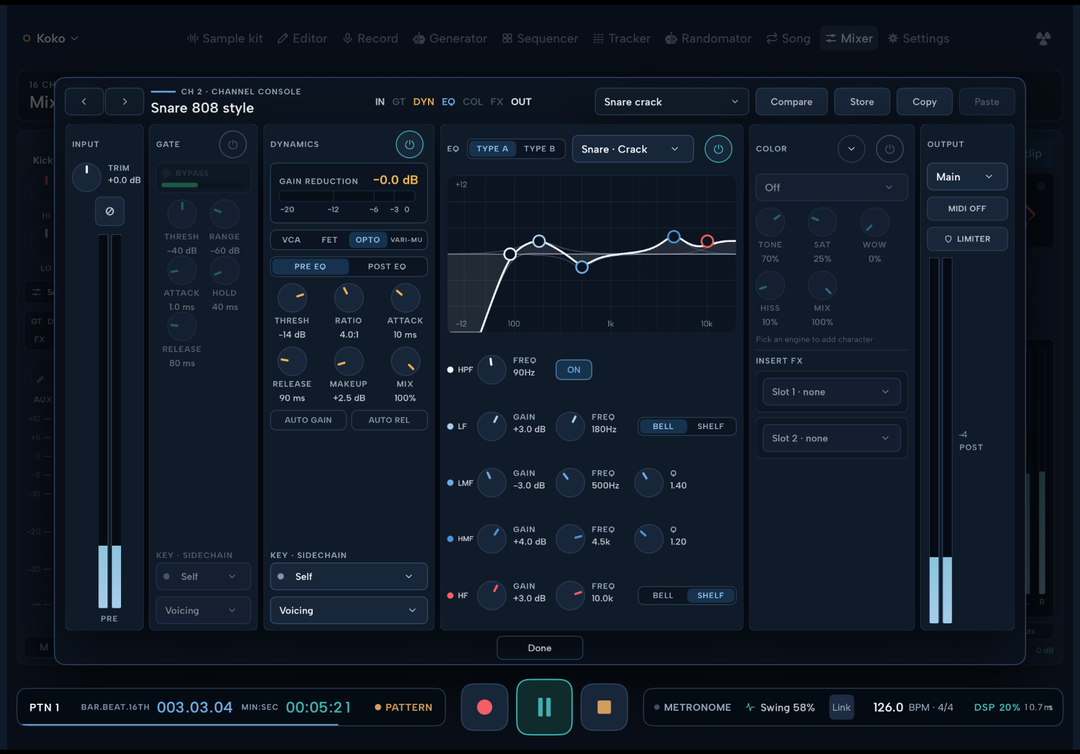Click the HPF Freq knob
This screenshot has width=1080, height=754.
point(492,370)
